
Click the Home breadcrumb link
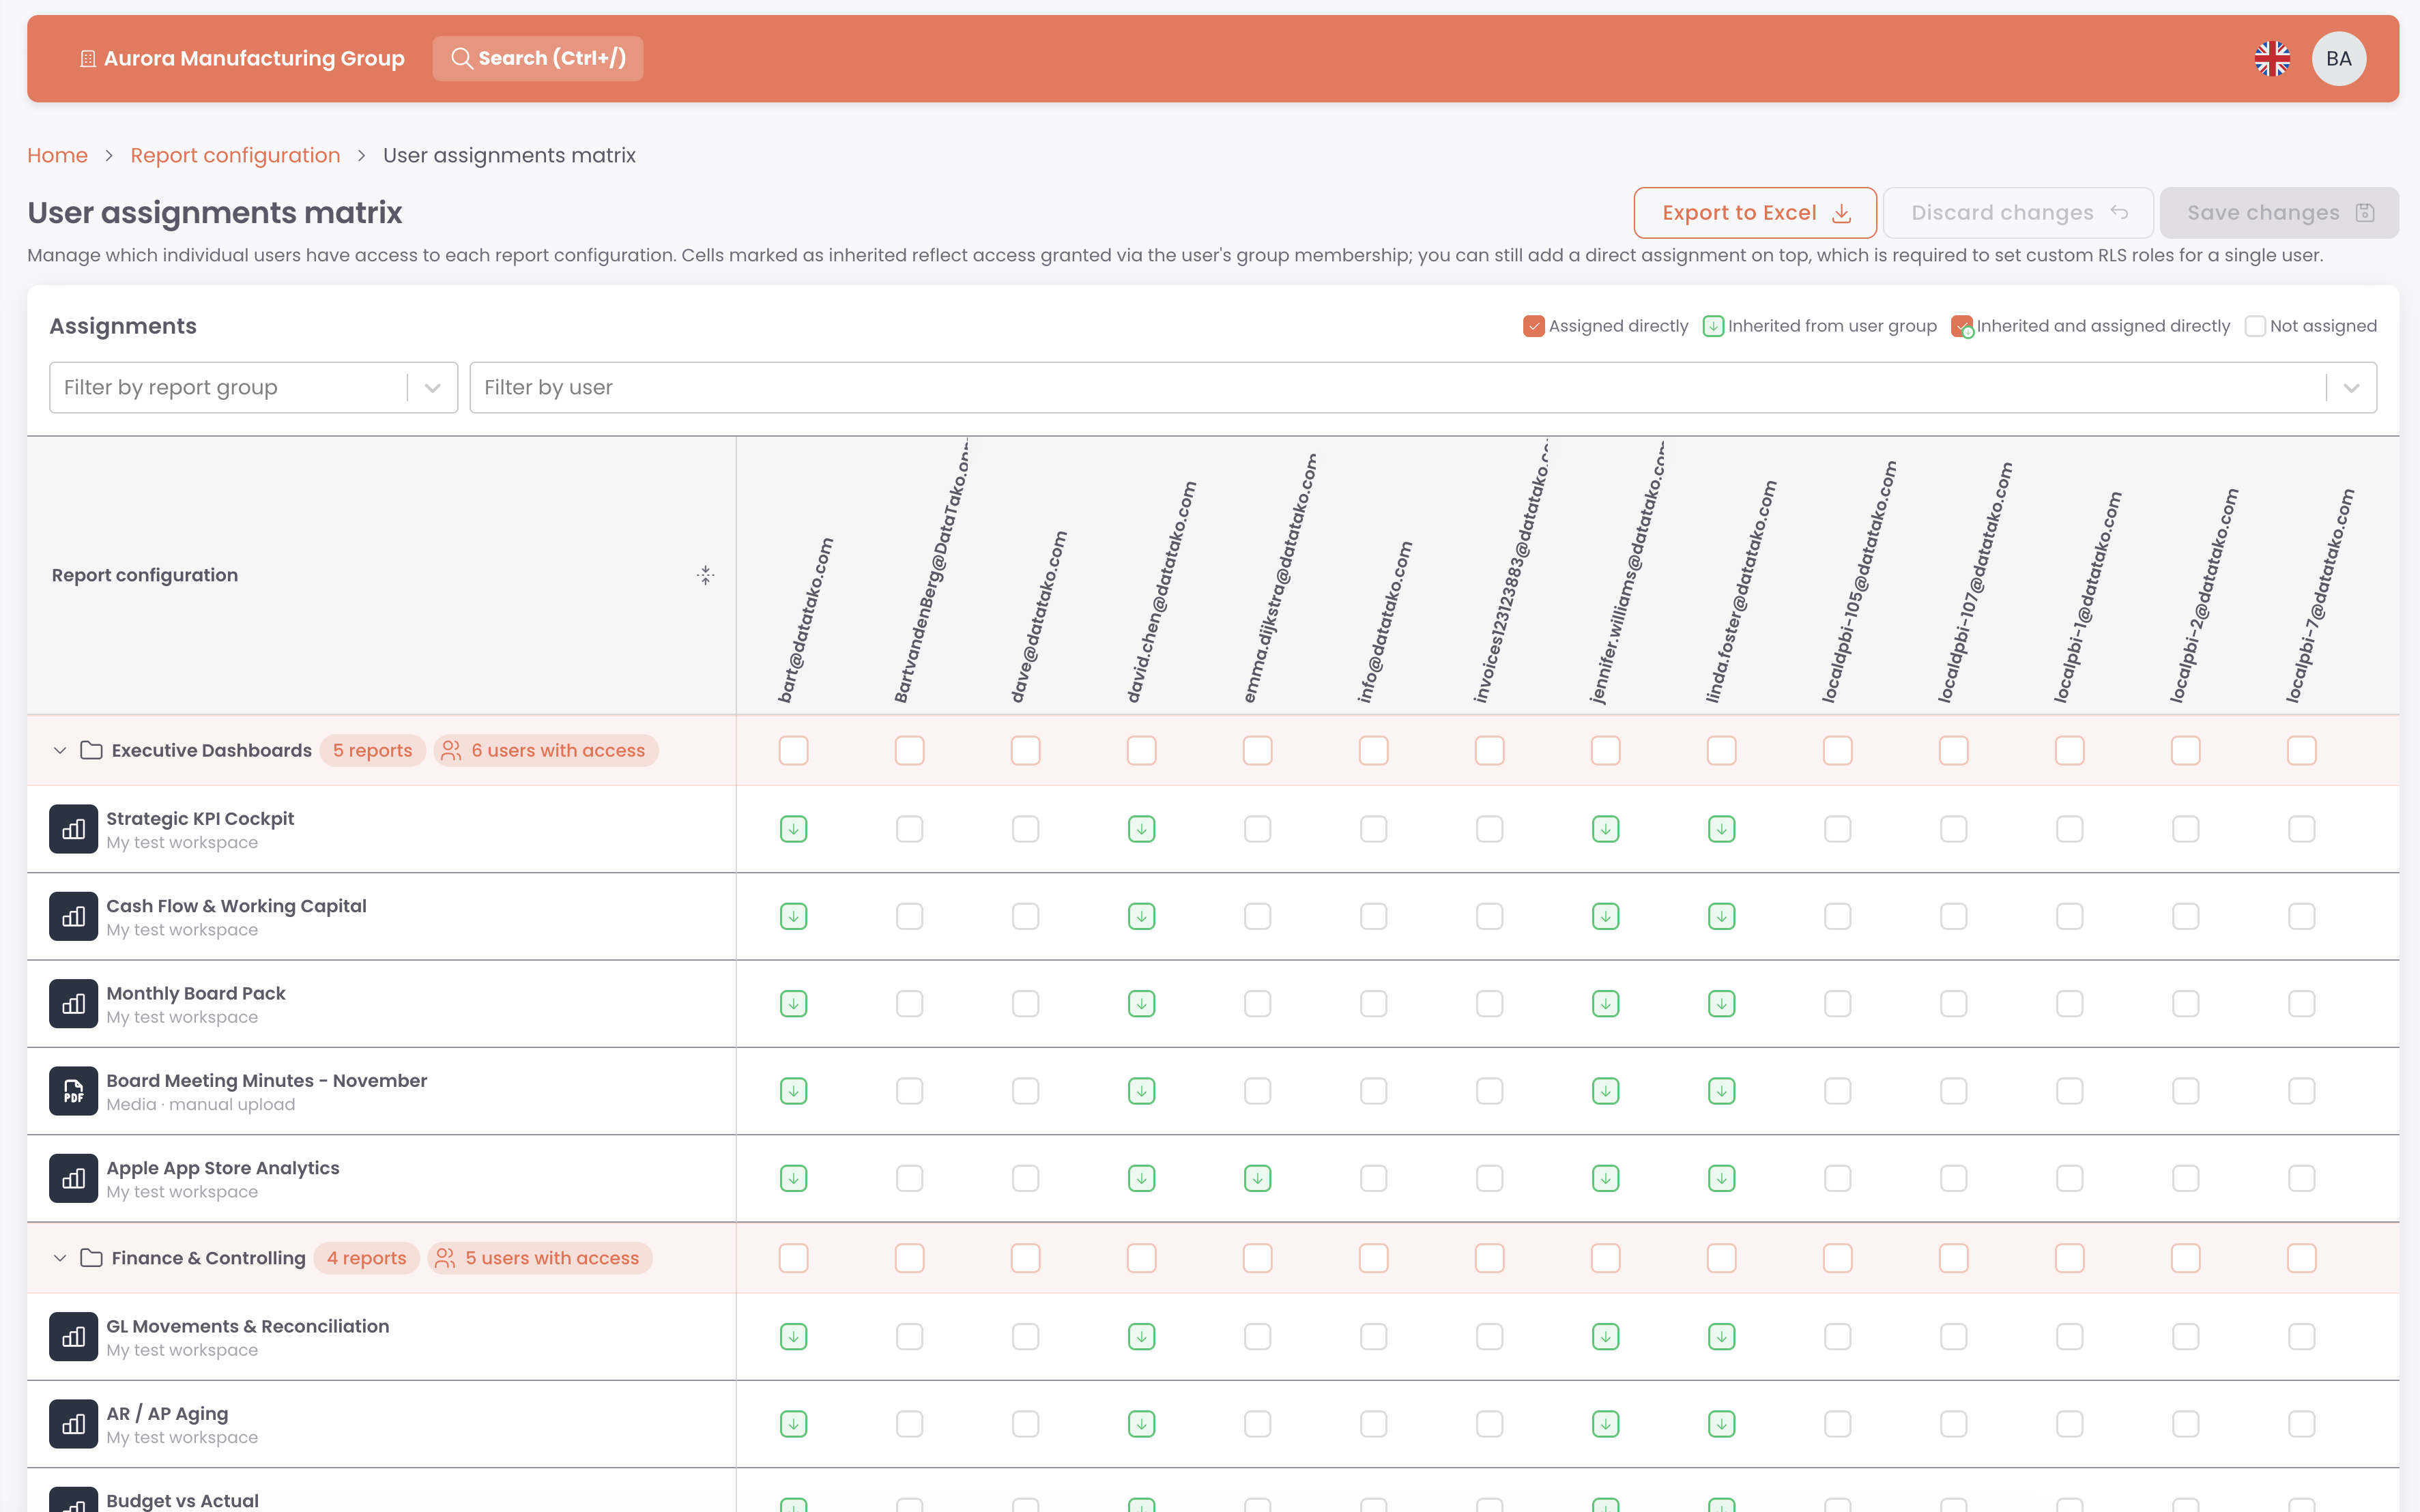pyautogui.click(x=57, y=155)
